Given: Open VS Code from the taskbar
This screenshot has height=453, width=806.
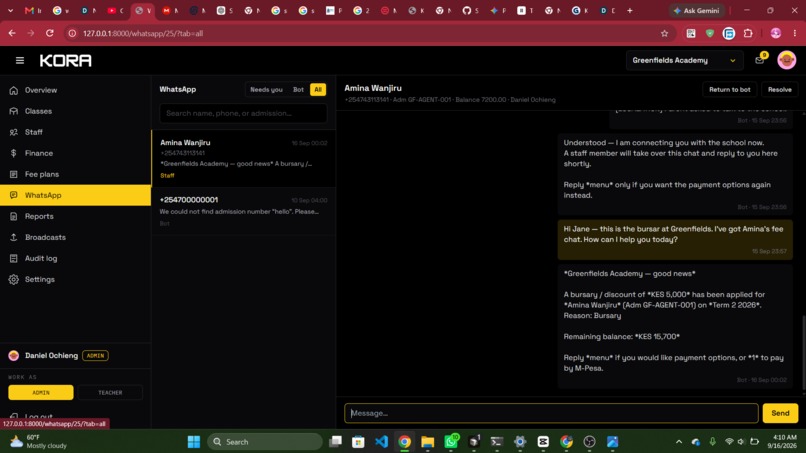Looking at the screenshot, I should click(x=381, y=442).
